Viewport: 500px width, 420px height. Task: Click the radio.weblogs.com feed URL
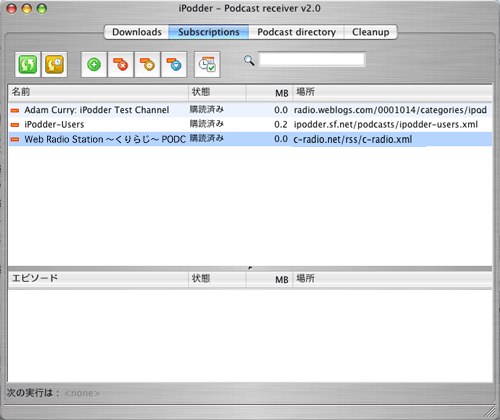point(390,110)
